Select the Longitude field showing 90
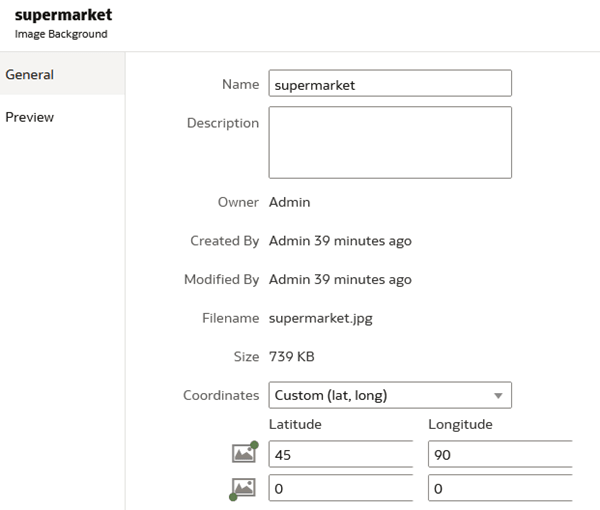Viewport: 600px width, 510px height. point(500,454)
